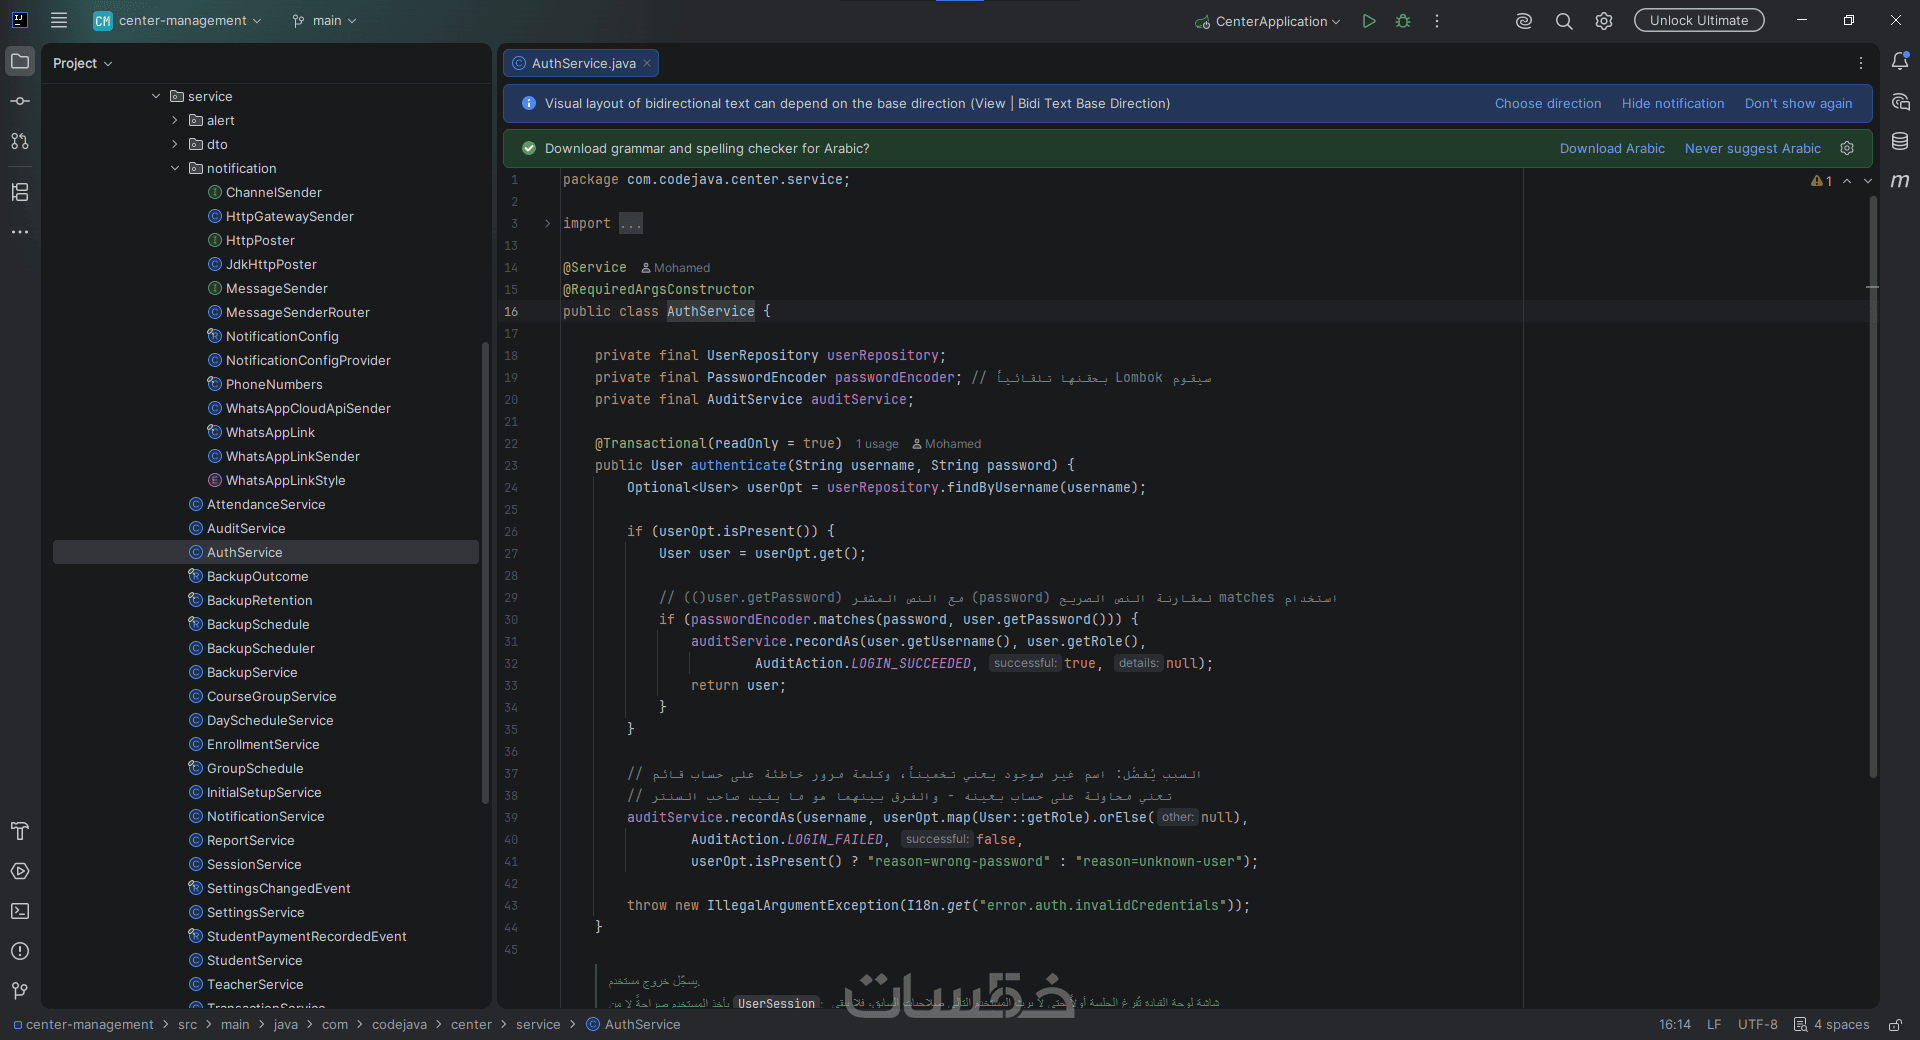Open Project view mode dropdown

[x=82, y=63]
